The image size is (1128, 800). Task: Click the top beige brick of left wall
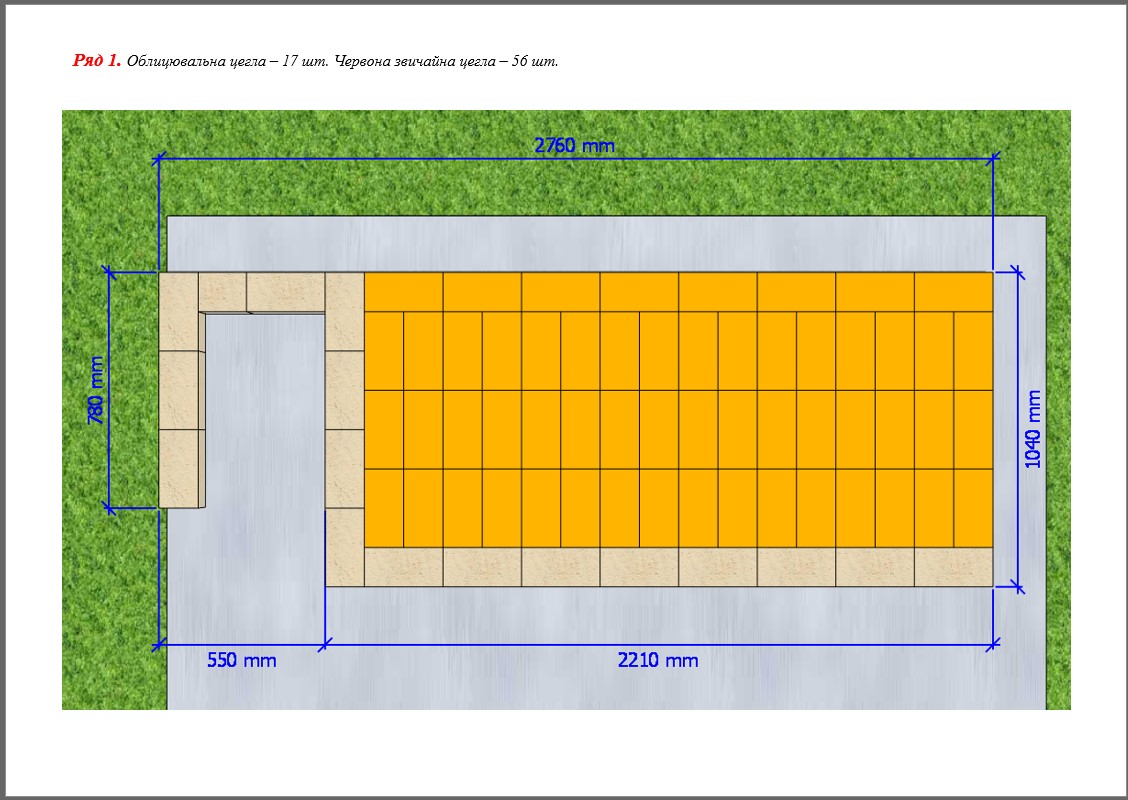[179, 312]
